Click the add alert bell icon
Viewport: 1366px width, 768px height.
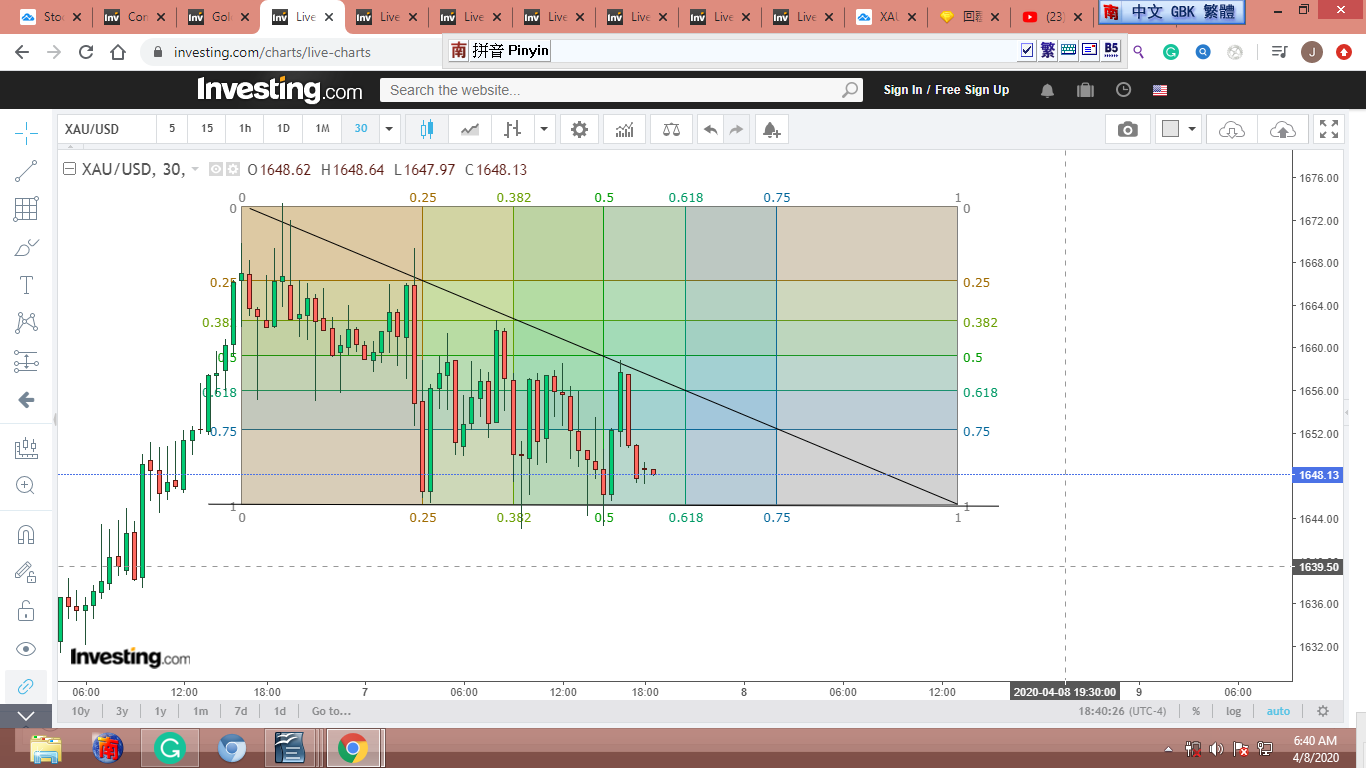pyautogui.click(x=770, y=129)
